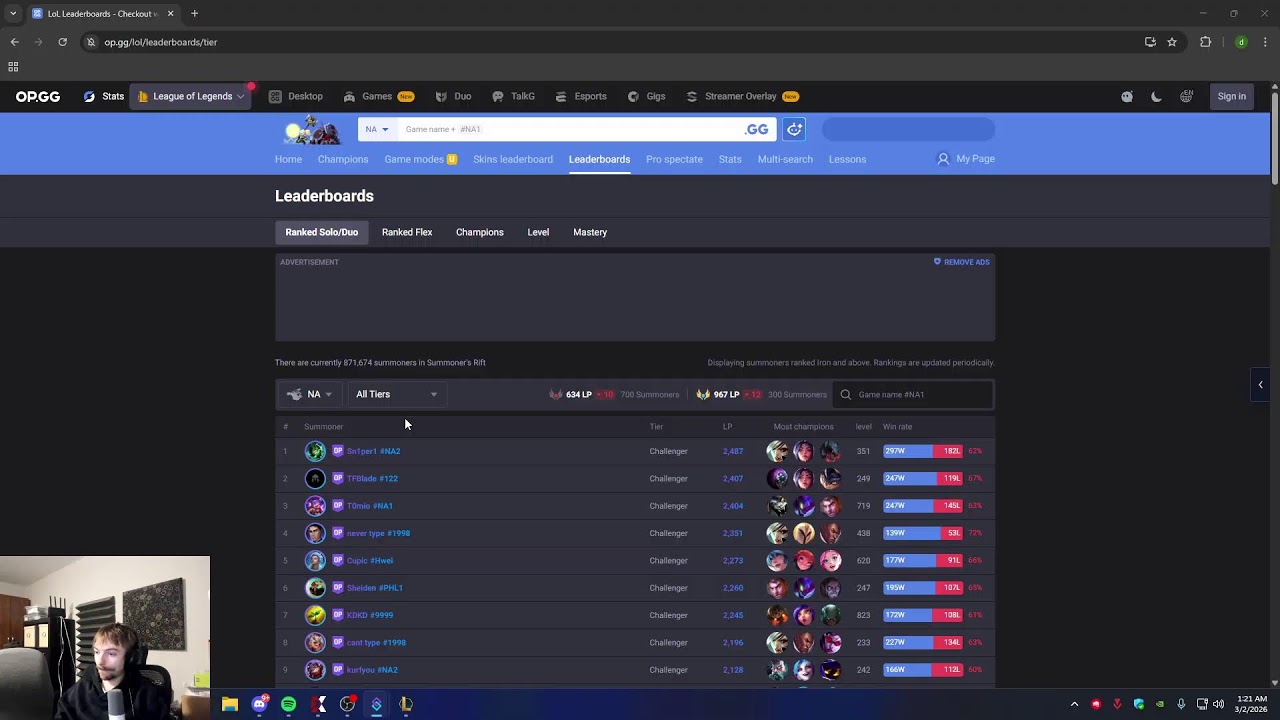Open File Explorer from the taskbar
Image resolution: width=1280 pixels, height=720 pixels.
click(230, 704)
